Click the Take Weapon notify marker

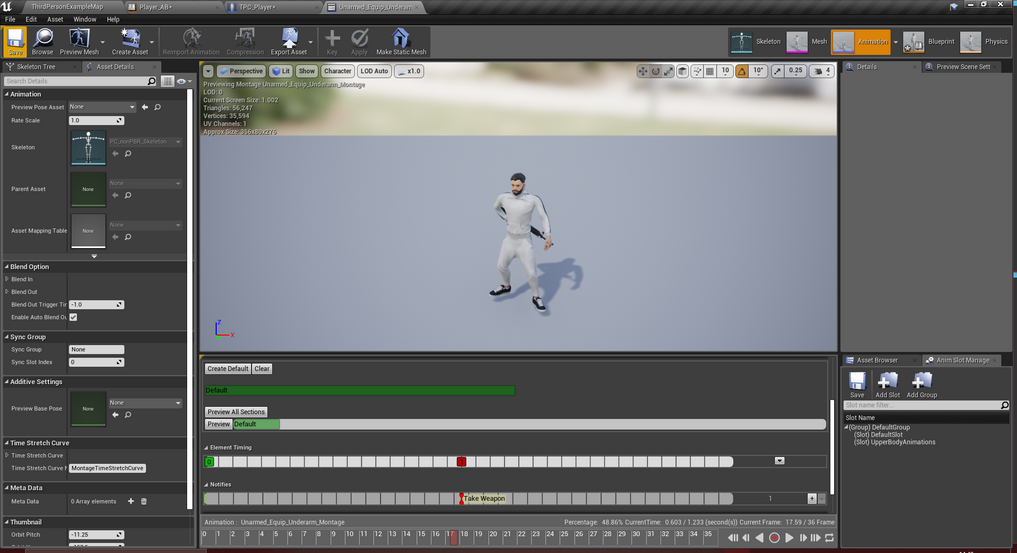[x=483, y=499]
